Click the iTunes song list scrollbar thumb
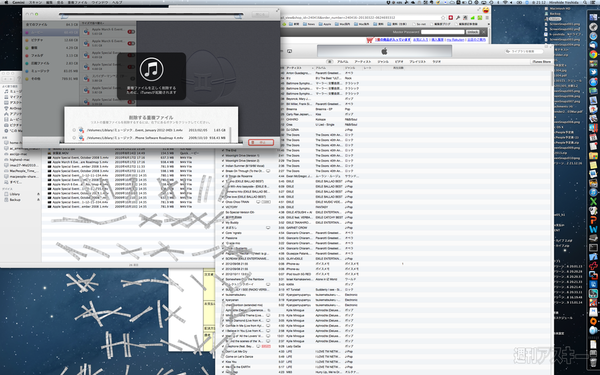Image resolution: width=600 pixels, height=375 pixels. click(x=552, y=79)
